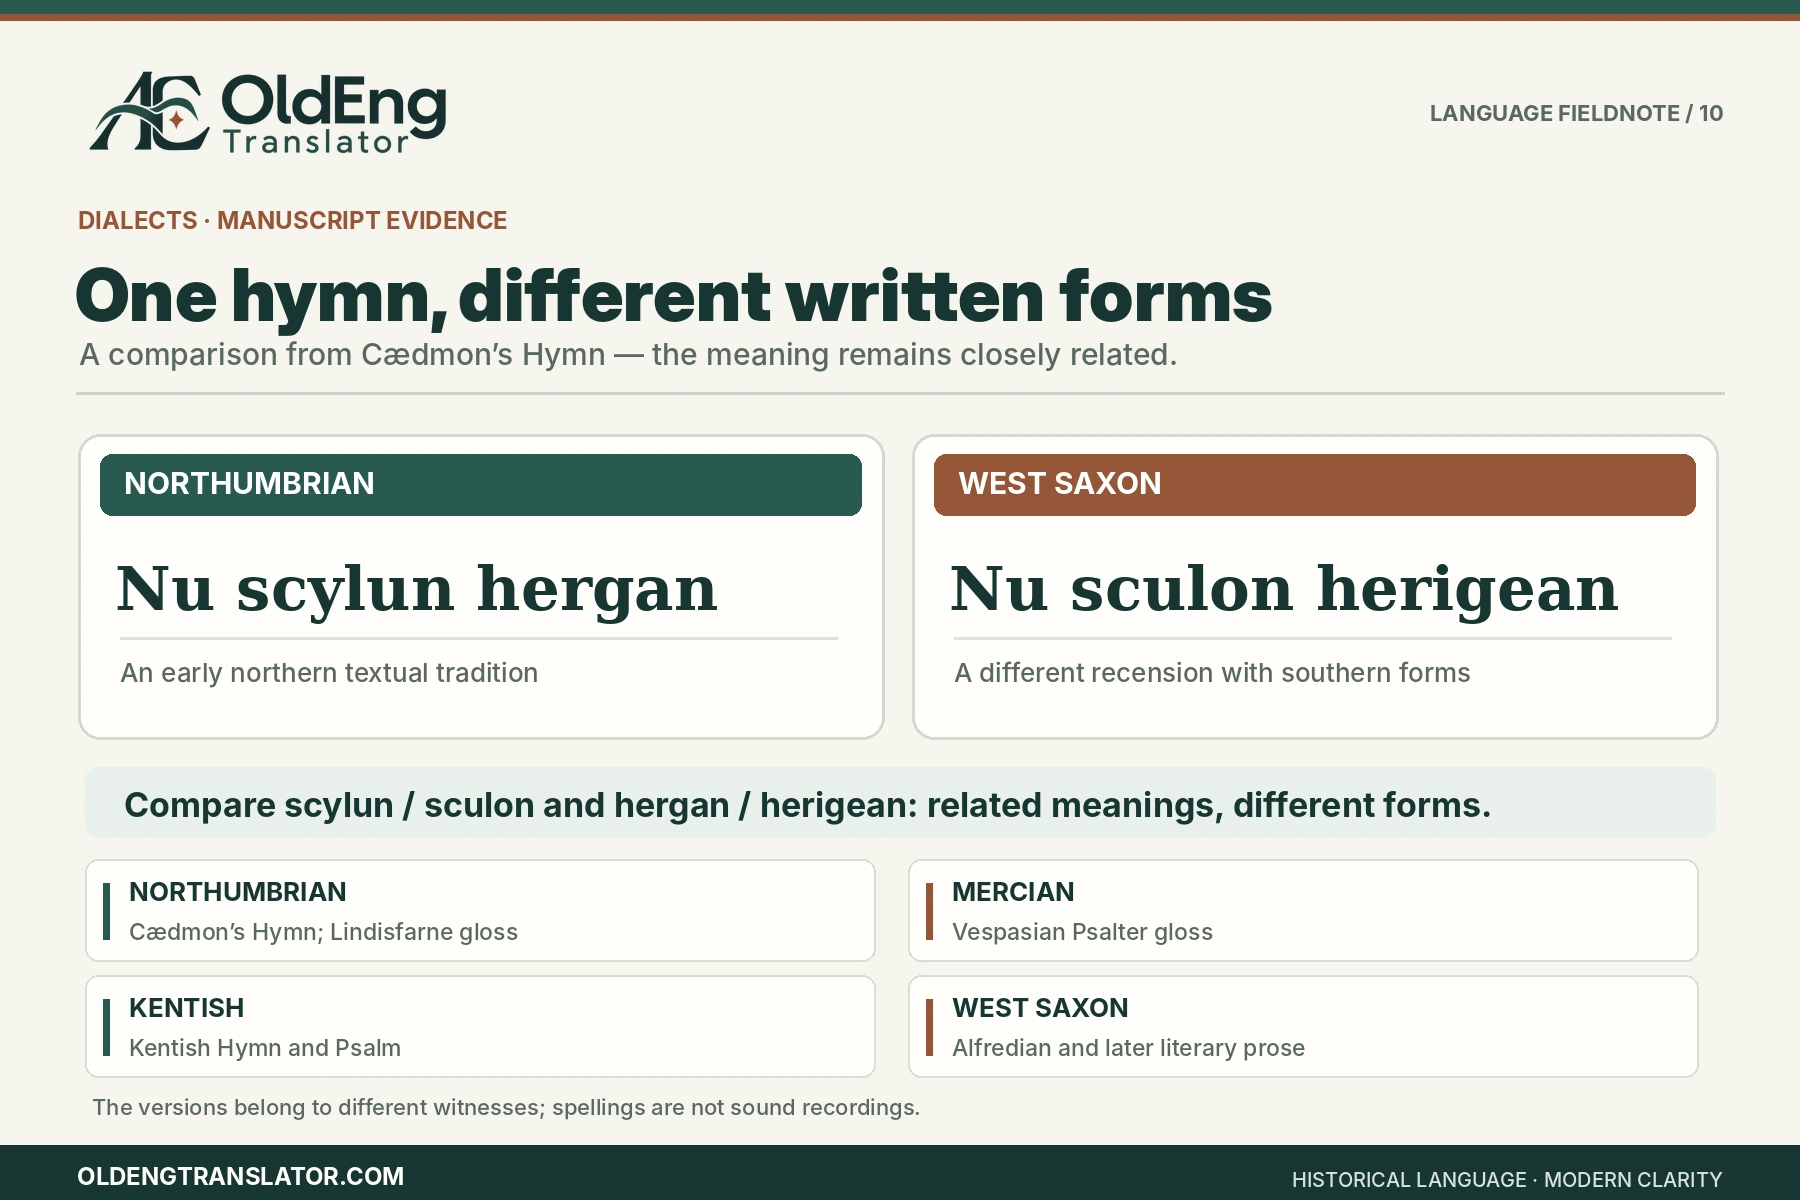Click the green NORTHUMBRIAN header bar
The width and height of the screenshot is (1800, 1200).
(x=481, y=485)
